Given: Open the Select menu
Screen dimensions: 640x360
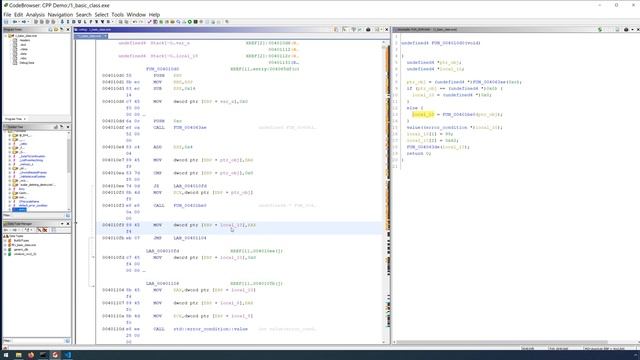Looking at the screenshot, I should coord(102,15).
